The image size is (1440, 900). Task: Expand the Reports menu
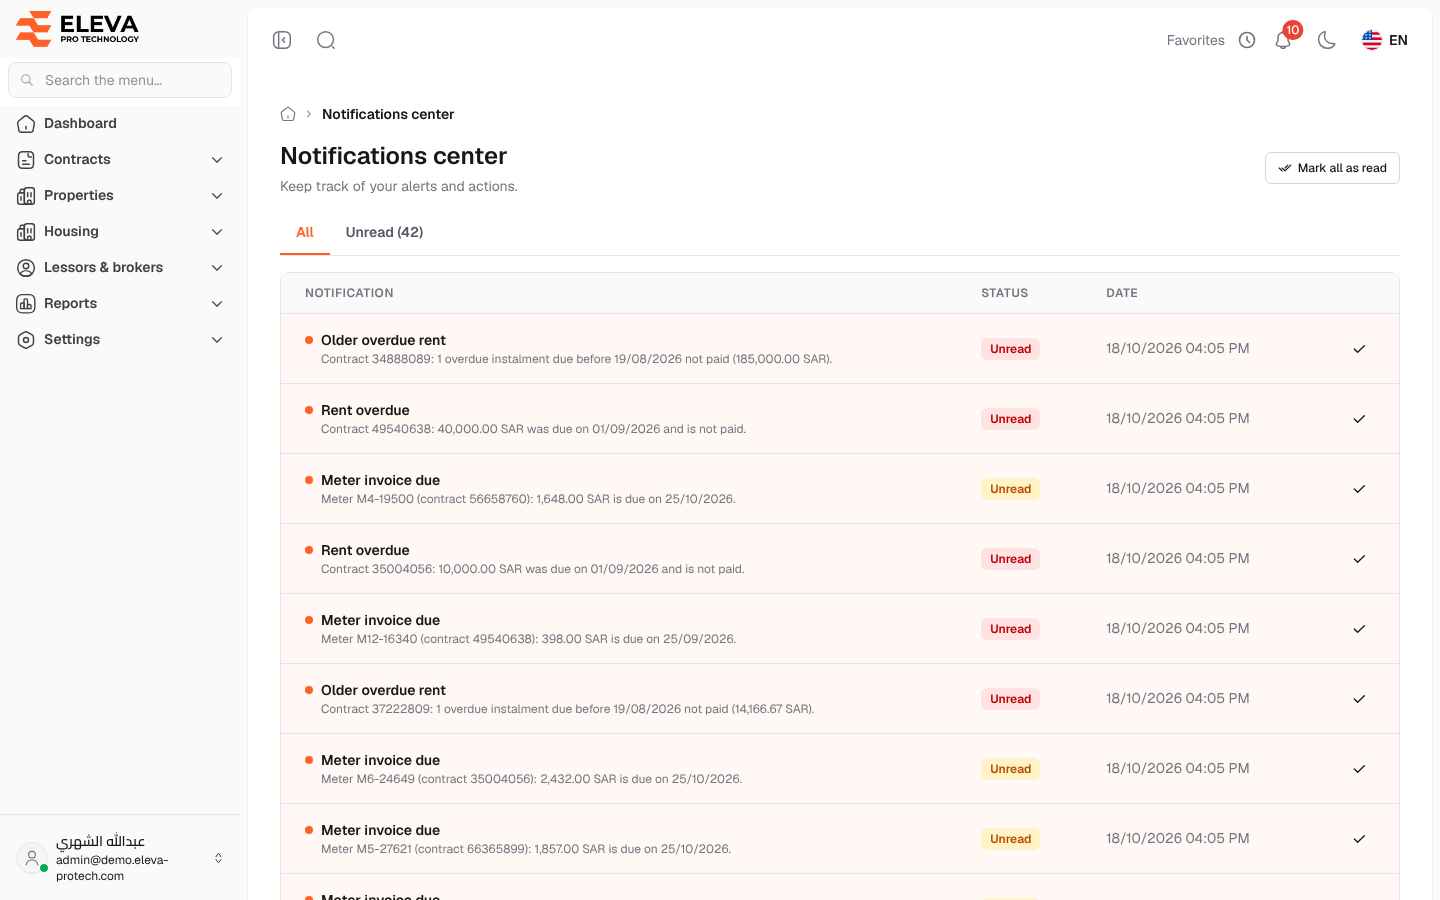[x=120, y=303]
